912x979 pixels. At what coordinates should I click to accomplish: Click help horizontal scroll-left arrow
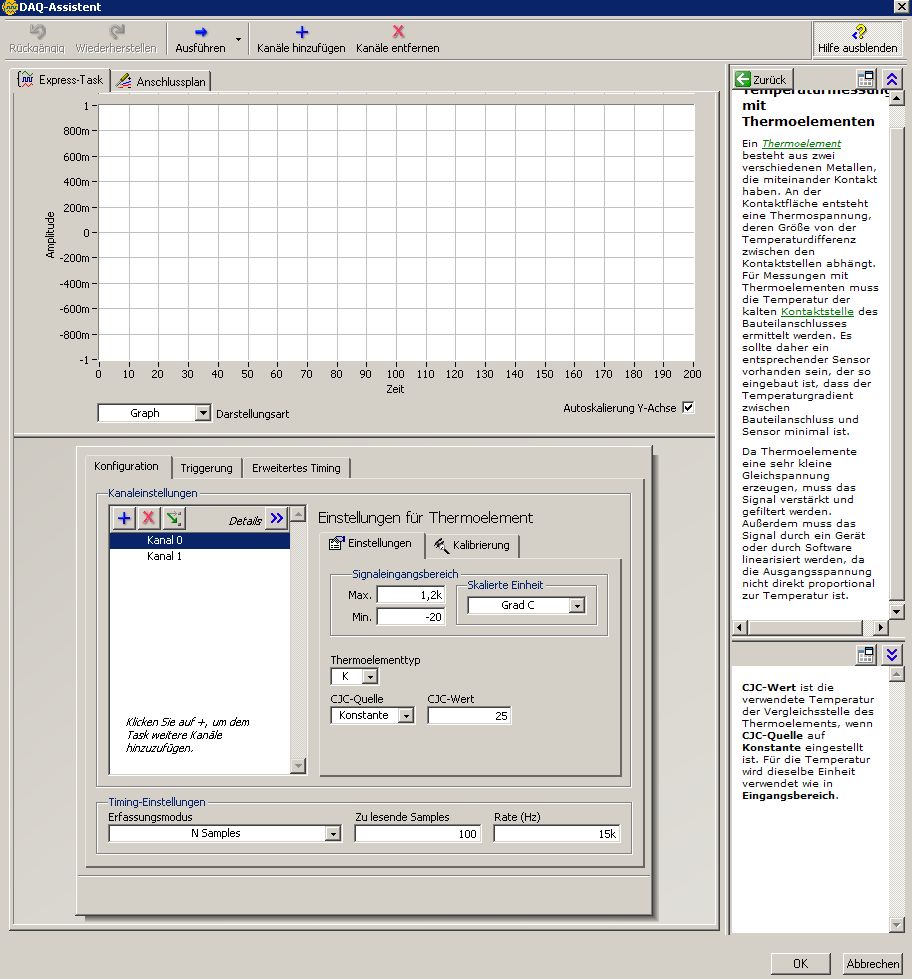(740, 627)
